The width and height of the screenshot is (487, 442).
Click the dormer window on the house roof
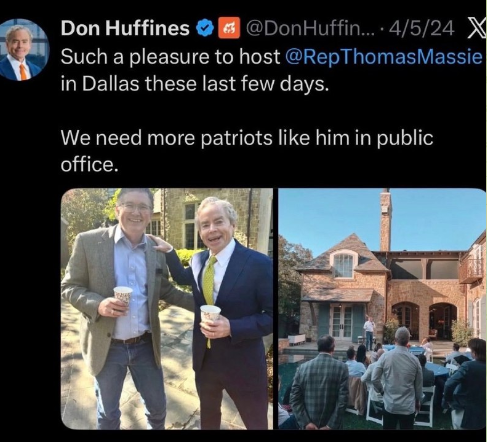click(x=343, y=265)
